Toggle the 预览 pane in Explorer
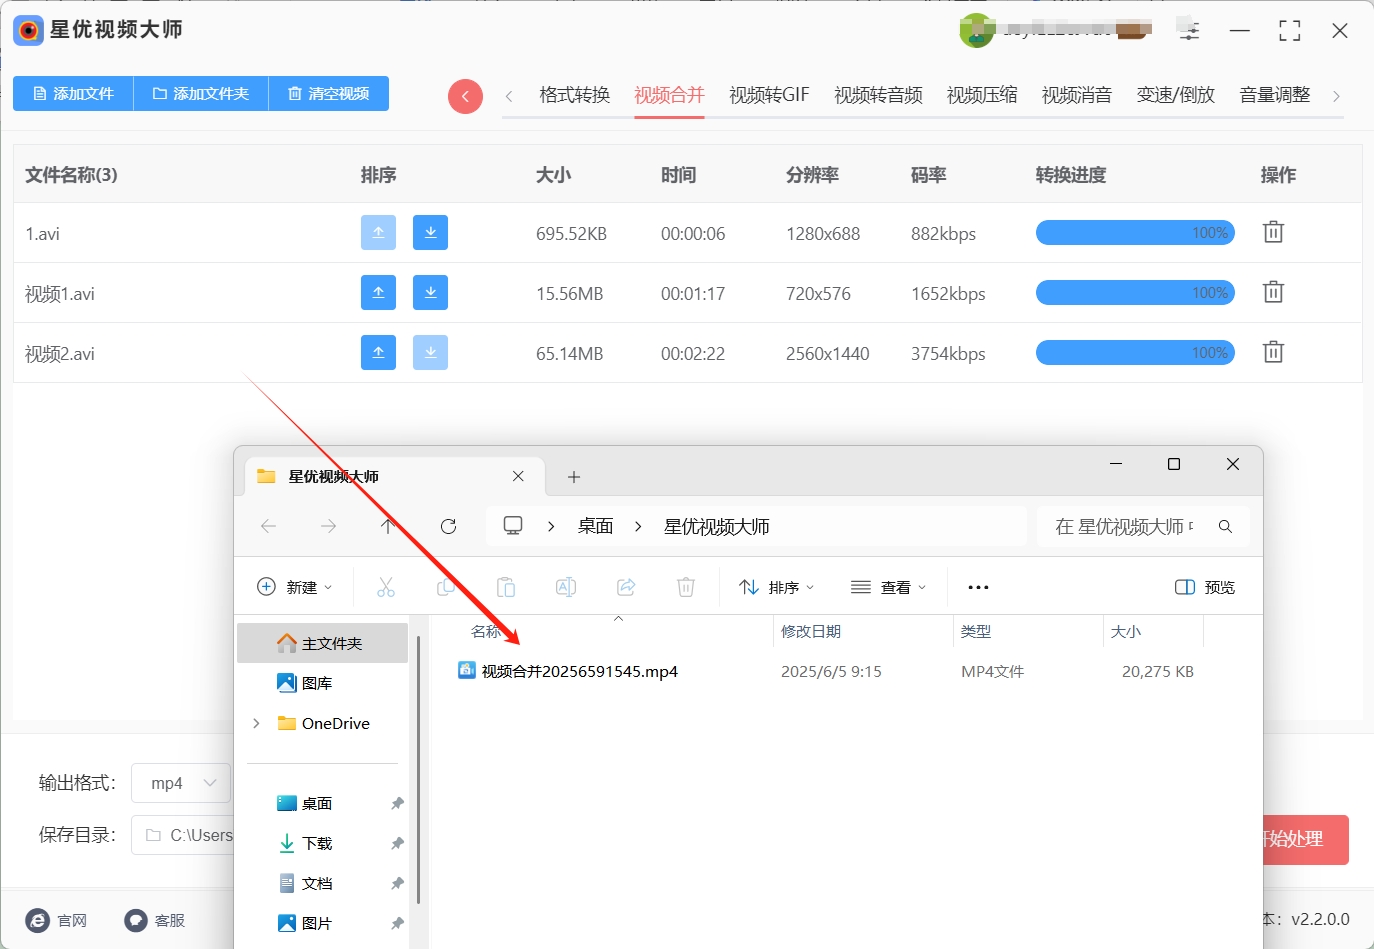 (1205, 587)
